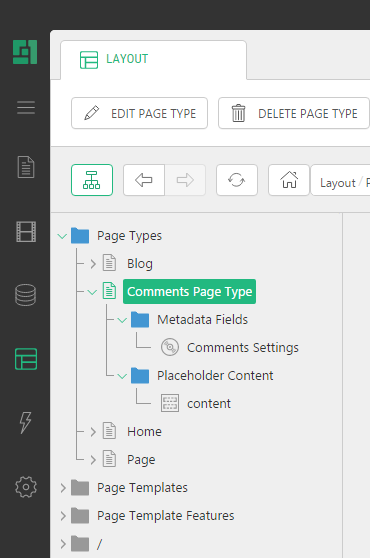Click the EDIT PAGE TYPE button
Image resolution: width=370 pixels, height=558 pixels.
pyautogui.click(x=139, y=113)
